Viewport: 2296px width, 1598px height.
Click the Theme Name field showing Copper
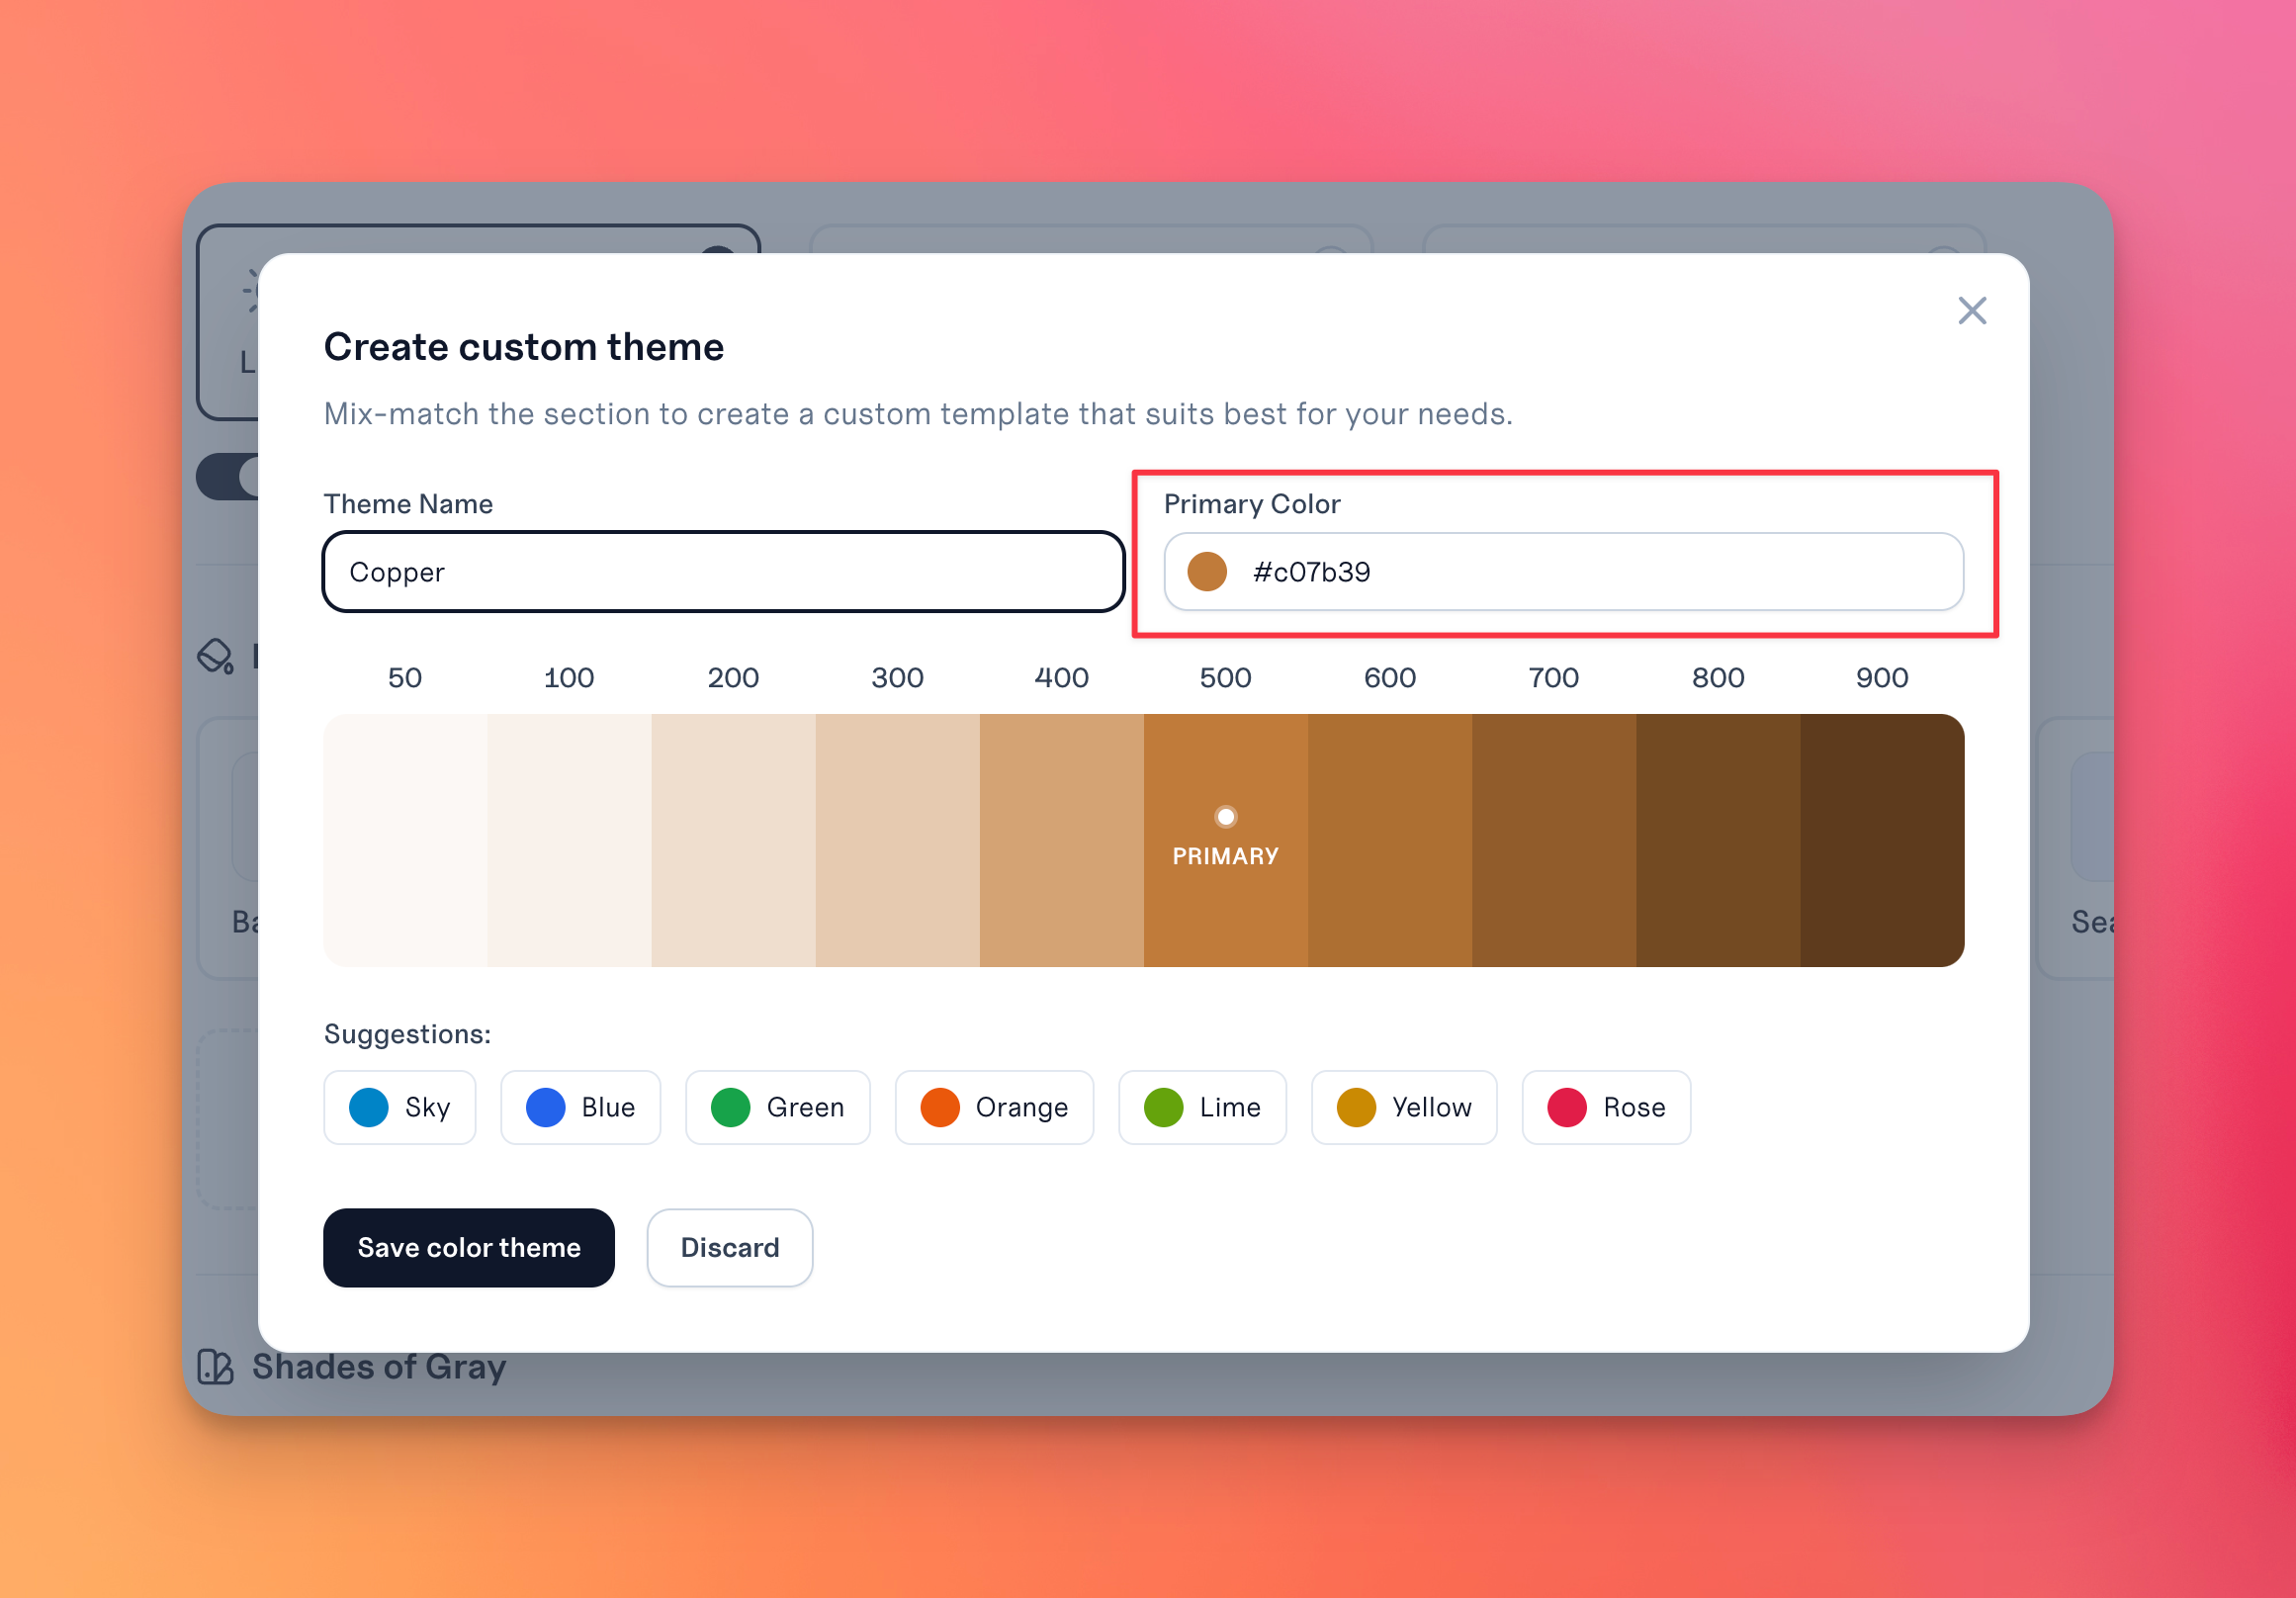pyautogui.click(x=722, y=571)
